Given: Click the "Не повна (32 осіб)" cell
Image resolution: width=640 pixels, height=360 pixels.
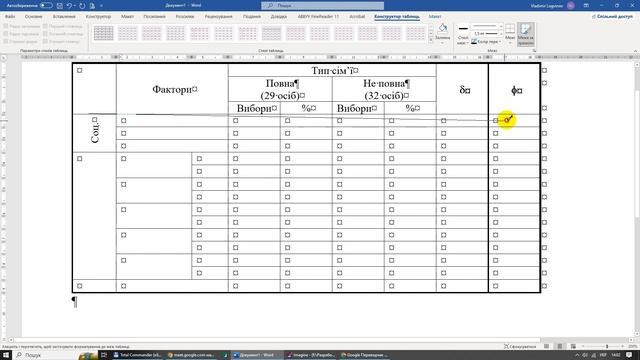Looking at the screenshot, I should (384, 89).
